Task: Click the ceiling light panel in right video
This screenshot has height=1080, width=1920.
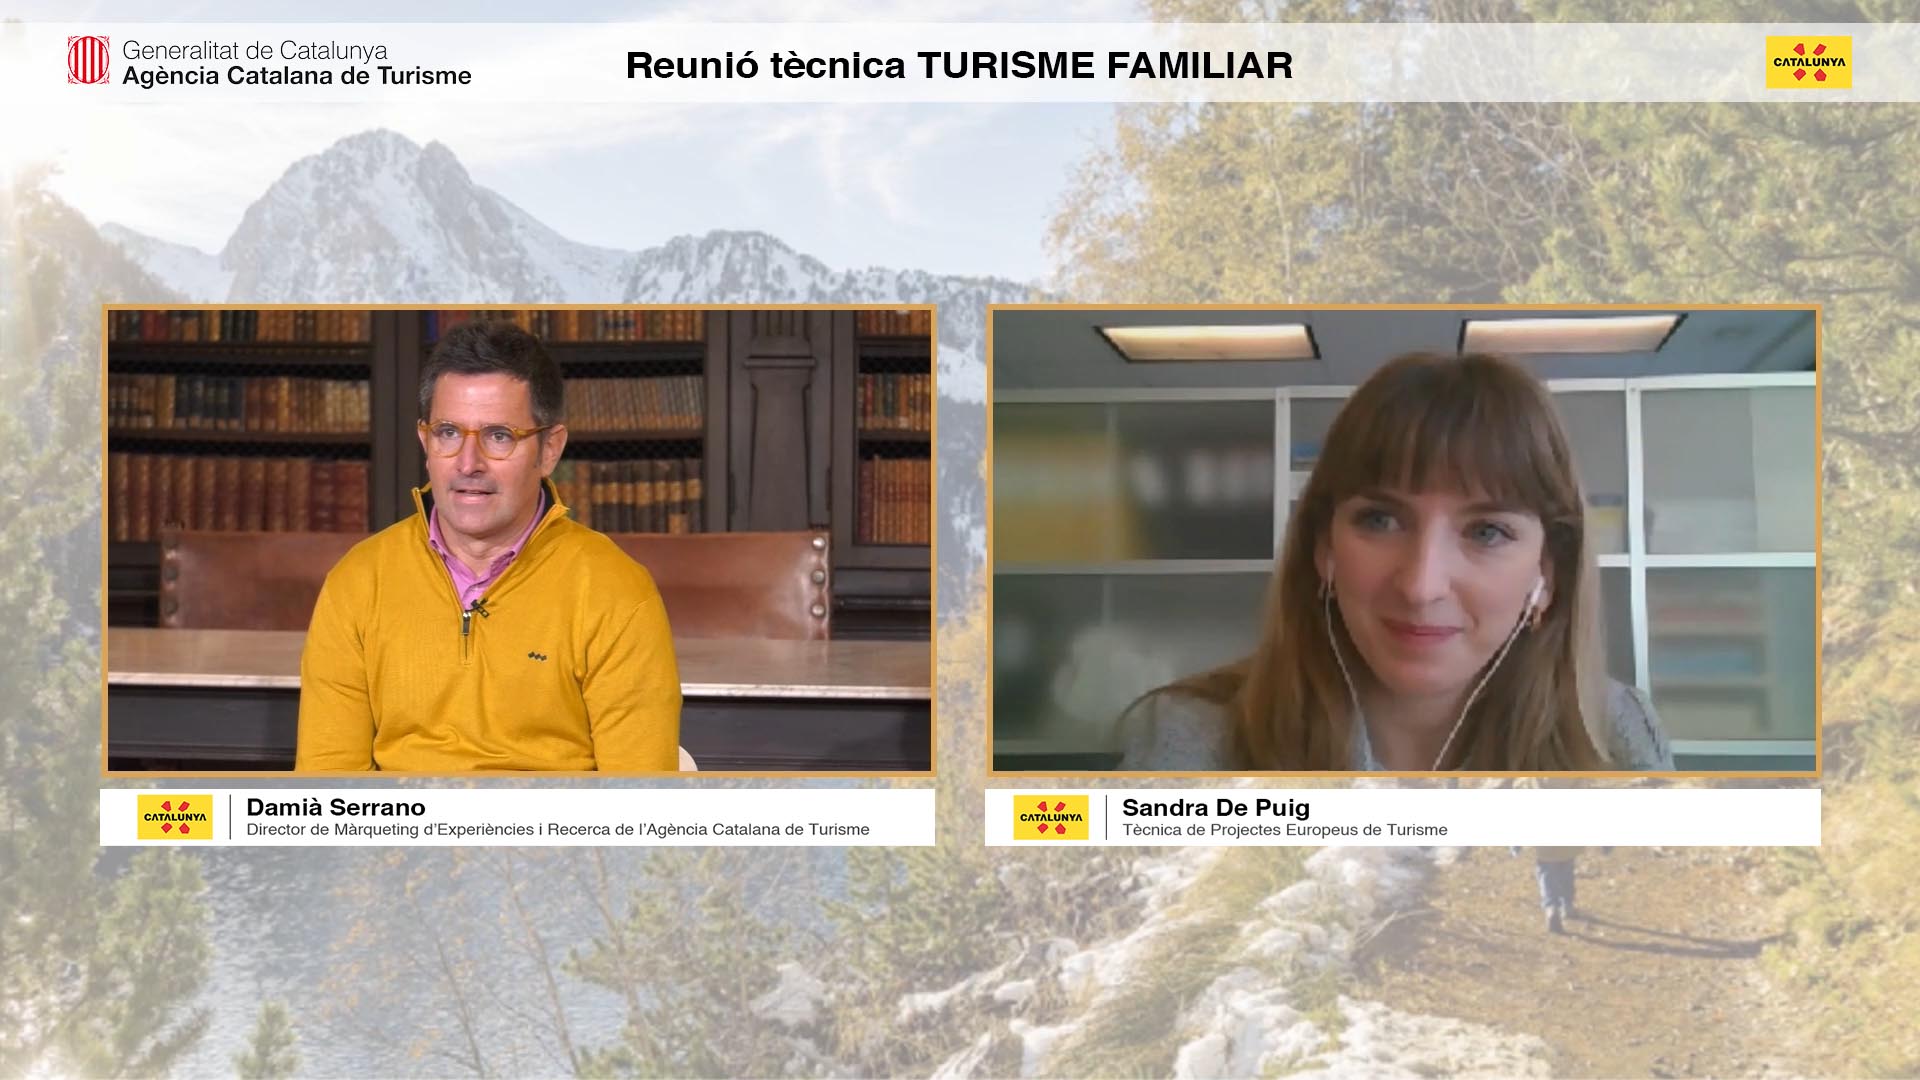Action: [x=1208, y=340]
